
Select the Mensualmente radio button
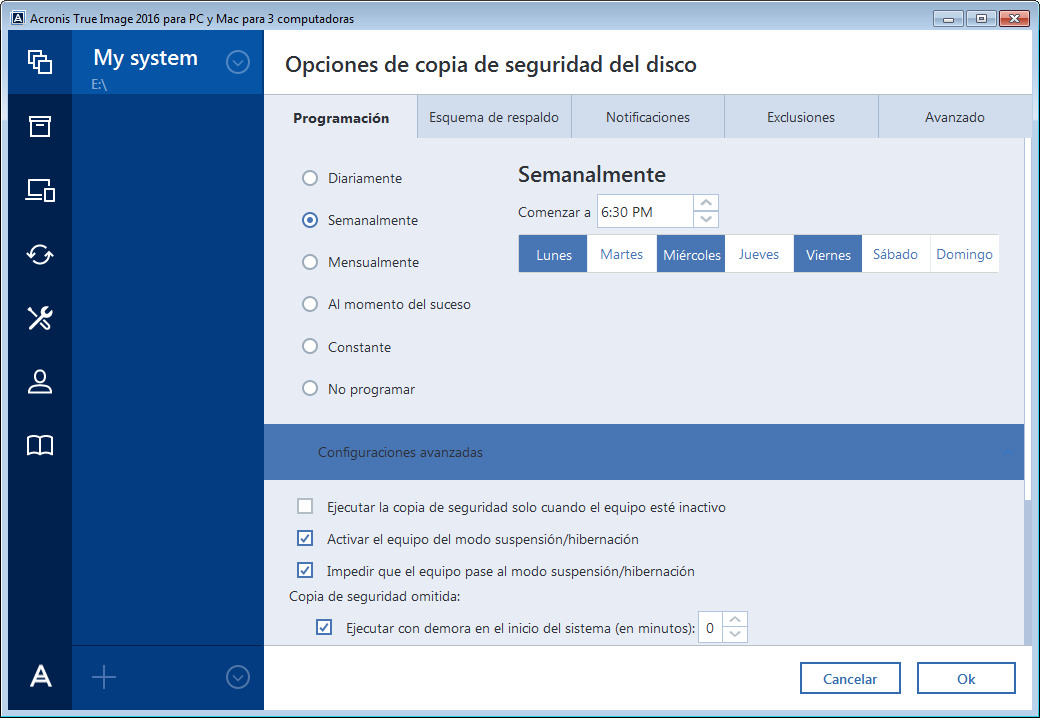coord(310,262)
